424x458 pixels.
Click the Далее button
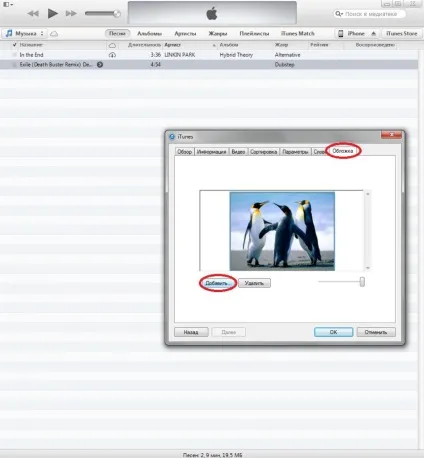point(229,332)
